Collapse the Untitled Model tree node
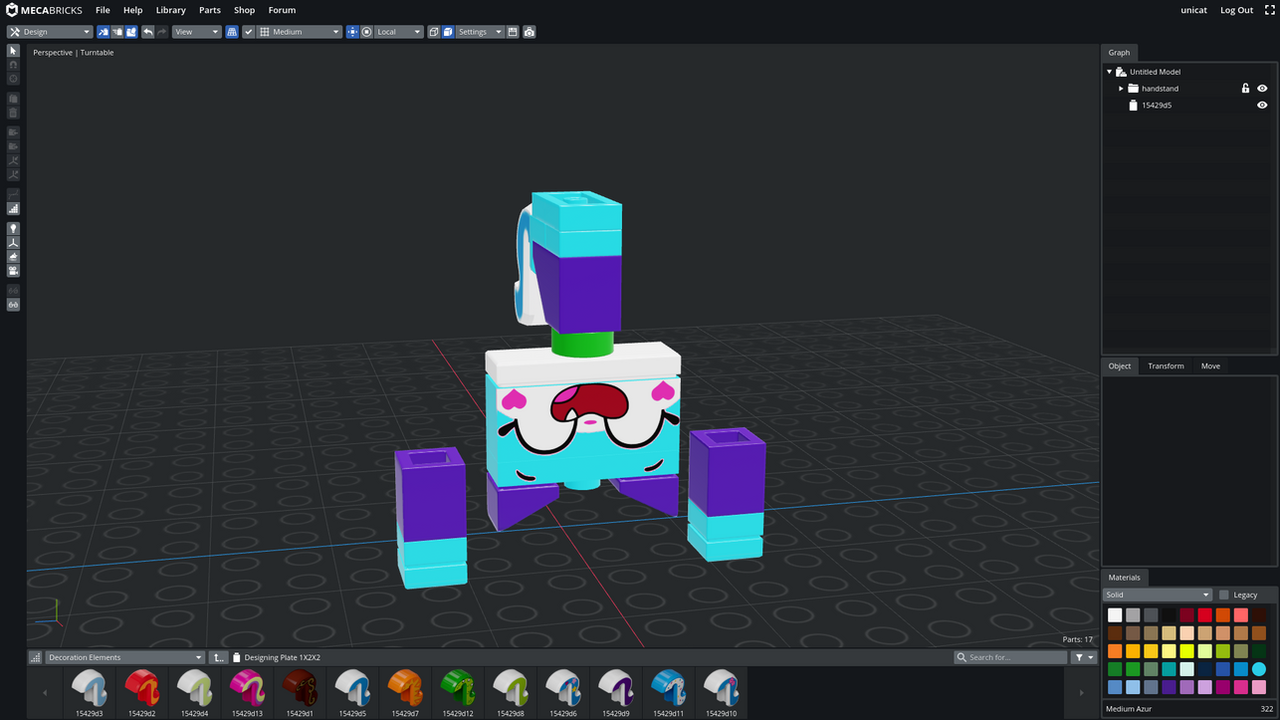This screenshot has height=720, width=1280. pyautogui.click(x=1110, y=72)
